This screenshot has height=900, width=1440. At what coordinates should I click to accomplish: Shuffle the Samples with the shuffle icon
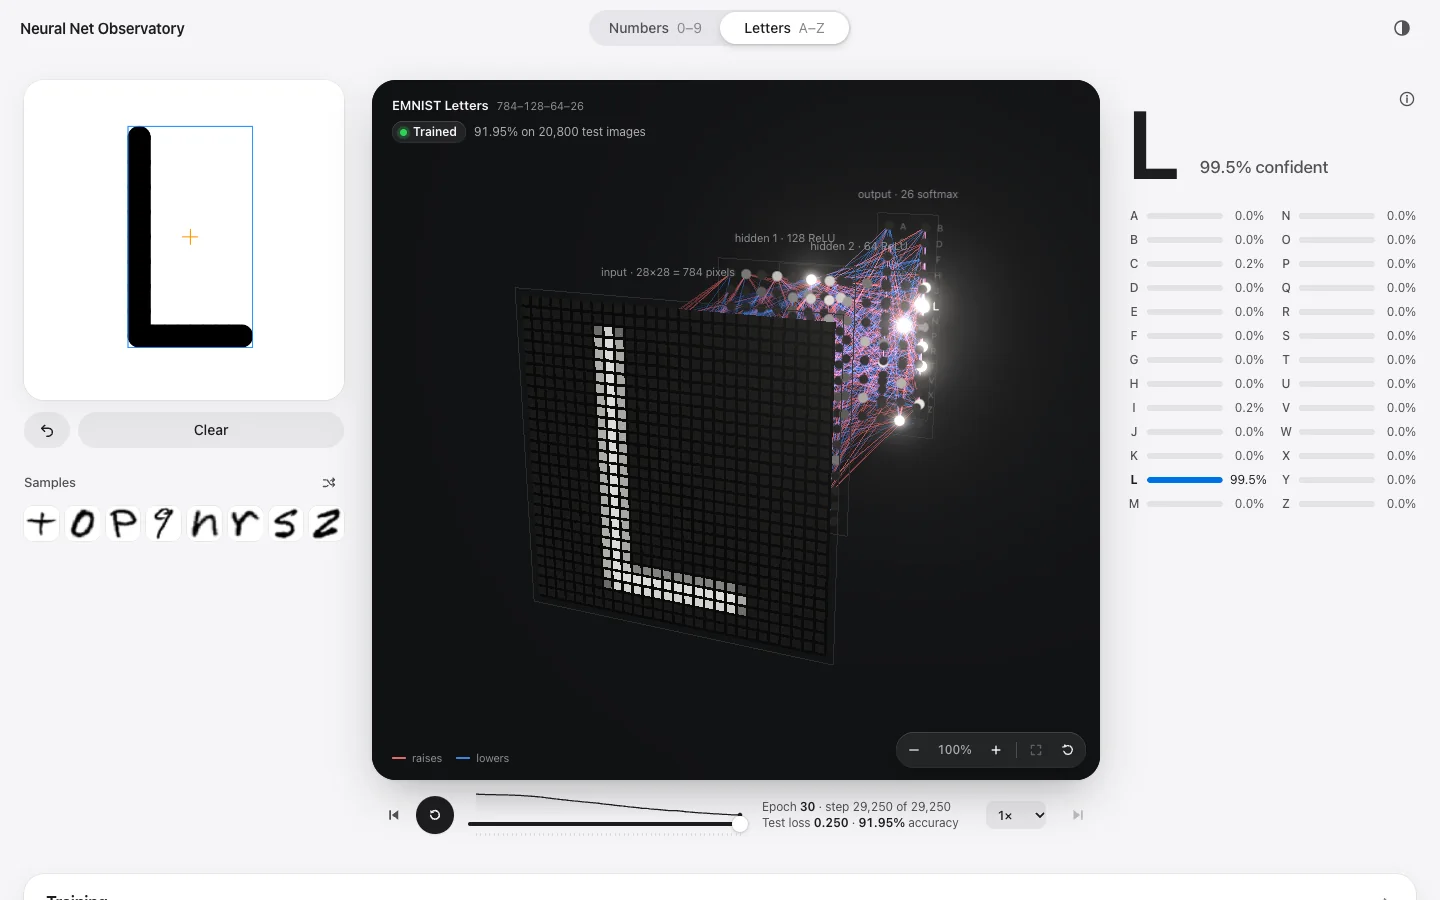coord(329,483)
